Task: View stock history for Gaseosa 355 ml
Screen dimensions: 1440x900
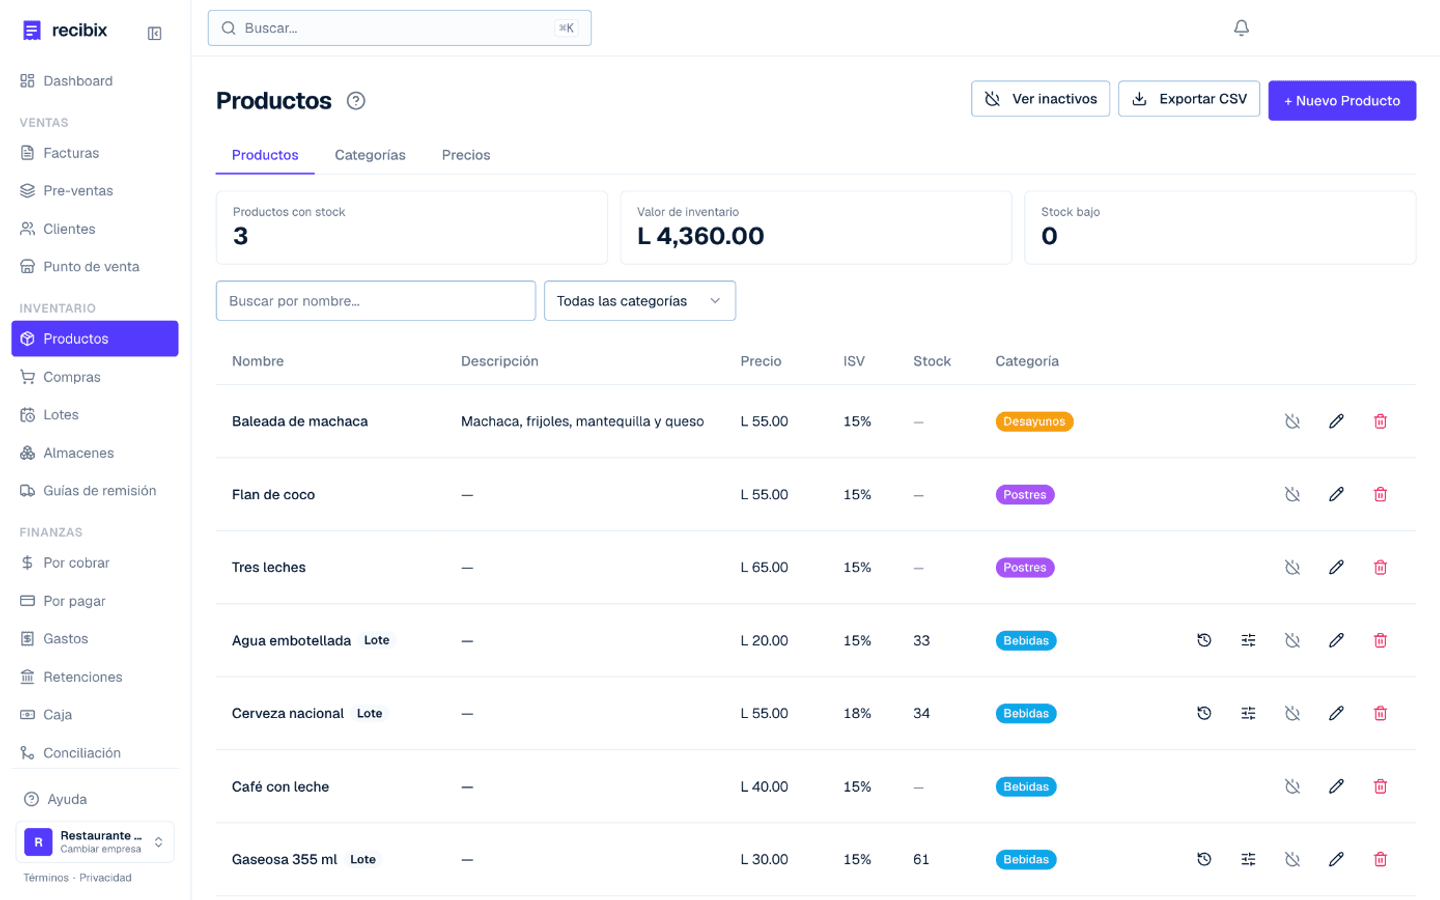Action: [x=1204, y=859]
